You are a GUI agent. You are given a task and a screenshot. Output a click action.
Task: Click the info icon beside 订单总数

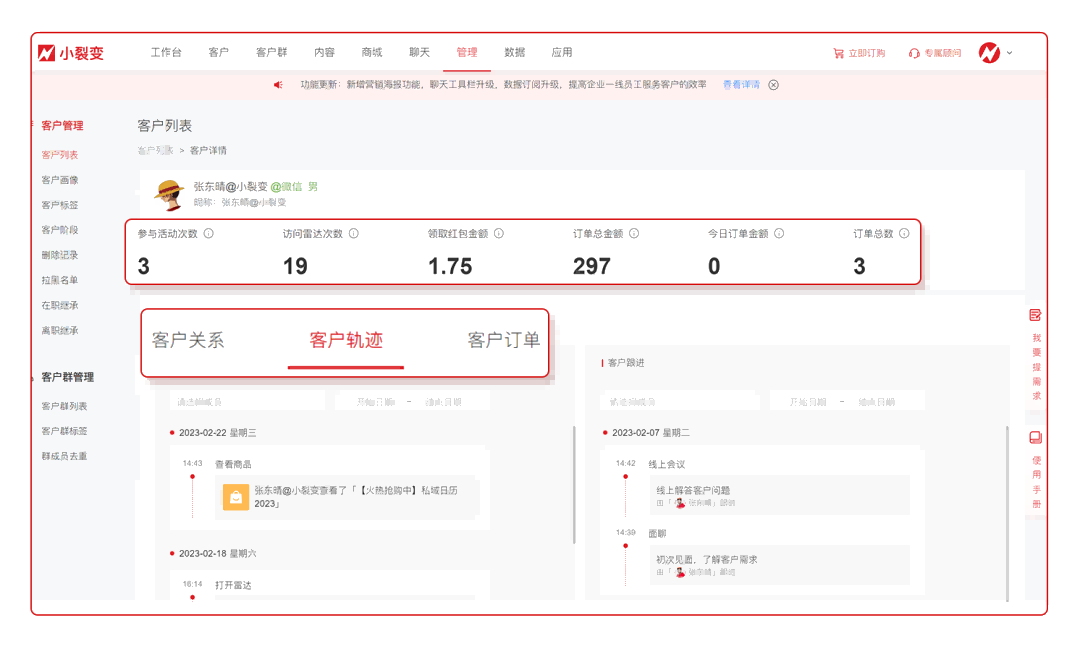(904, 233)
